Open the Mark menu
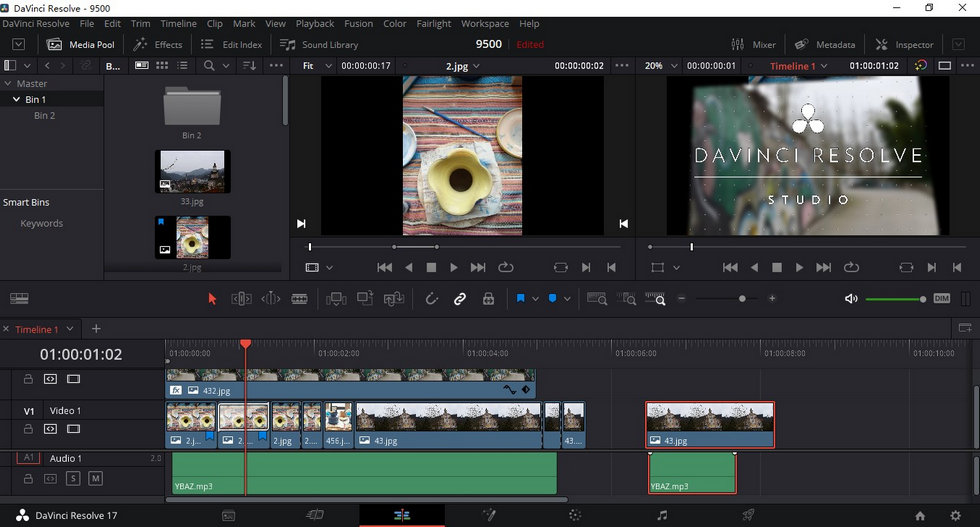Image resolution: width=980 pixels, height=527 pixels. (244, 24)
